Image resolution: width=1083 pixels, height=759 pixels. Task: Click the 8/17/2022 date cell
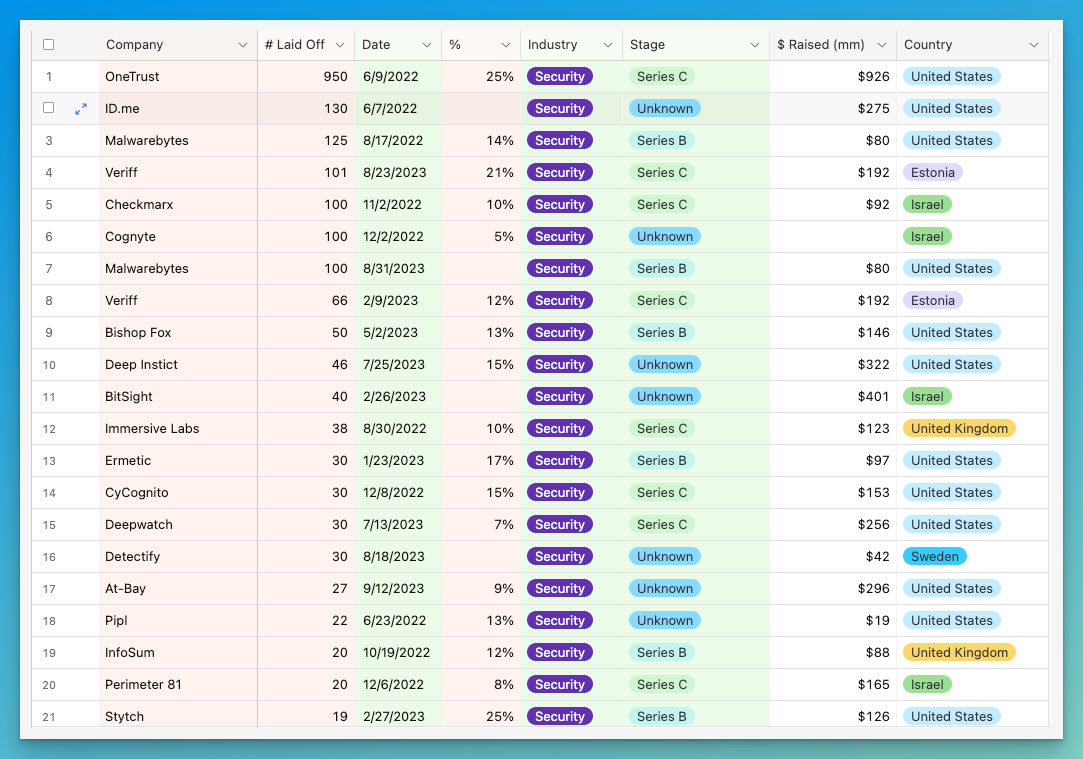[x=392, y=140]
